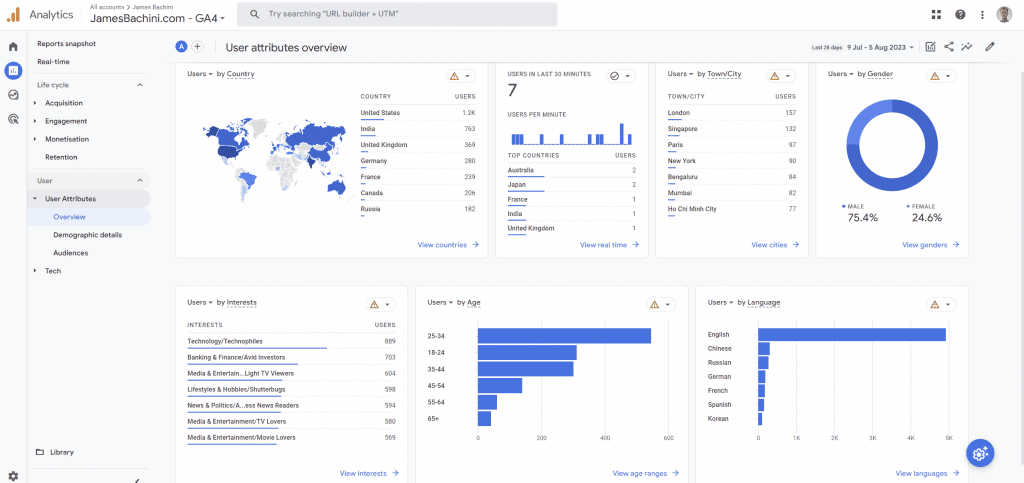Click the View cities link
The image size is (1024, 483).
pos(775,245)
